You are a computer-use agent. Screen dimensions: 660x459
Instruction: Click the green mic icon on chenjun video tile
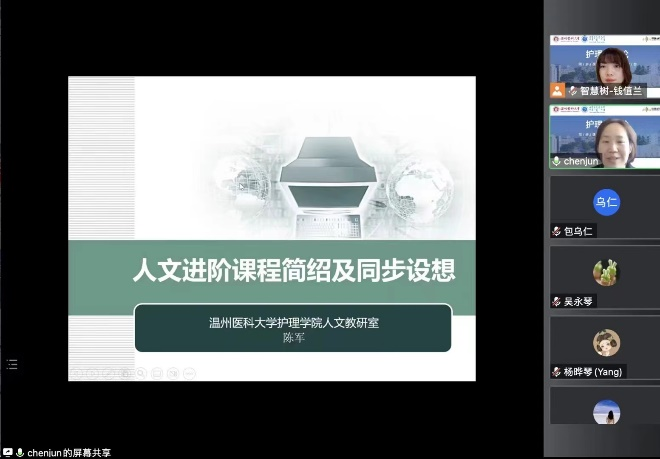tap(556, 160)
